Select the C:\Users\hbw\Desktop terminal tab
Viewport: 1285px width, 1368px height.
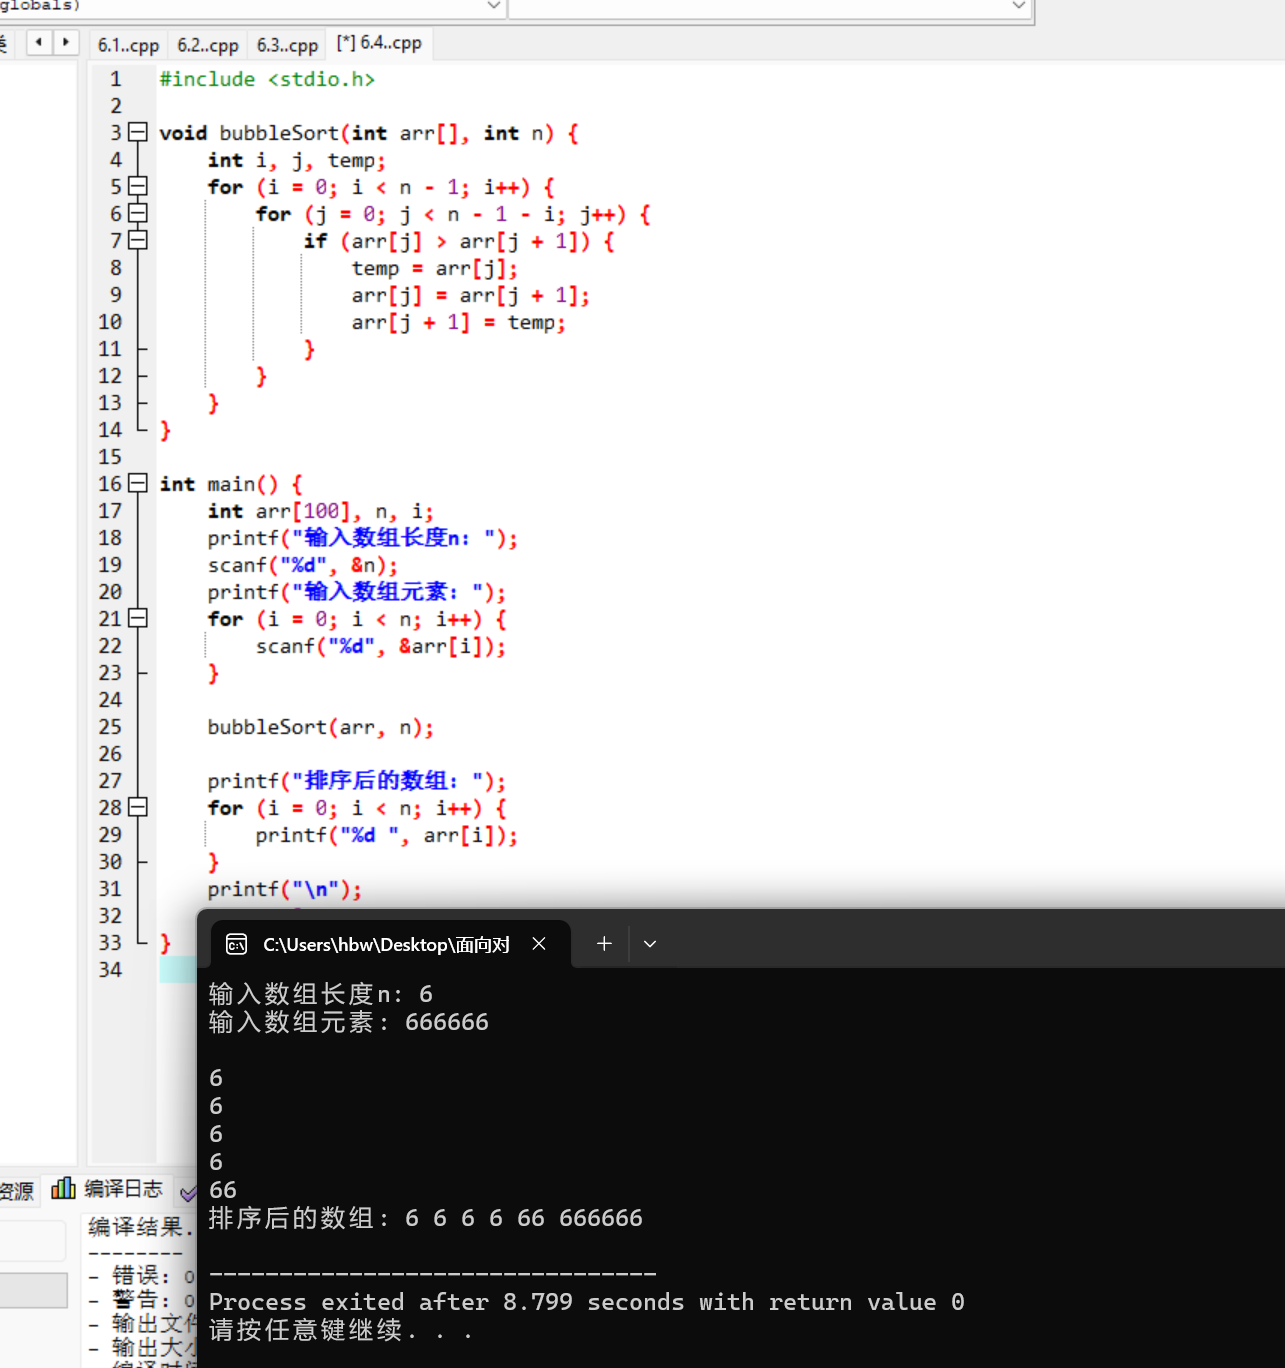(x=387, y=944)
